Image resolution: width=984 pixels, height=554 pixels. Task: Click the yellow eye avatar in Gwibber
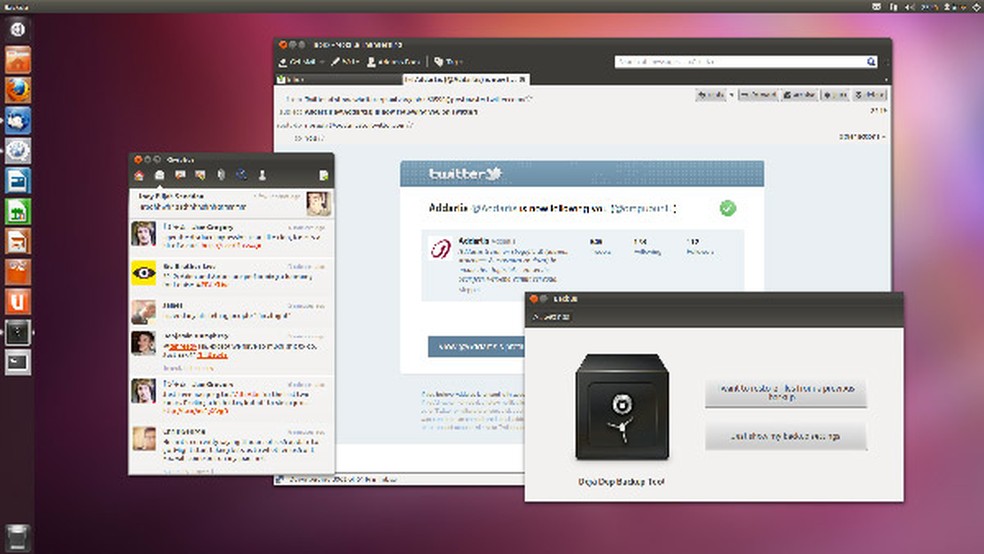(144, 273)
